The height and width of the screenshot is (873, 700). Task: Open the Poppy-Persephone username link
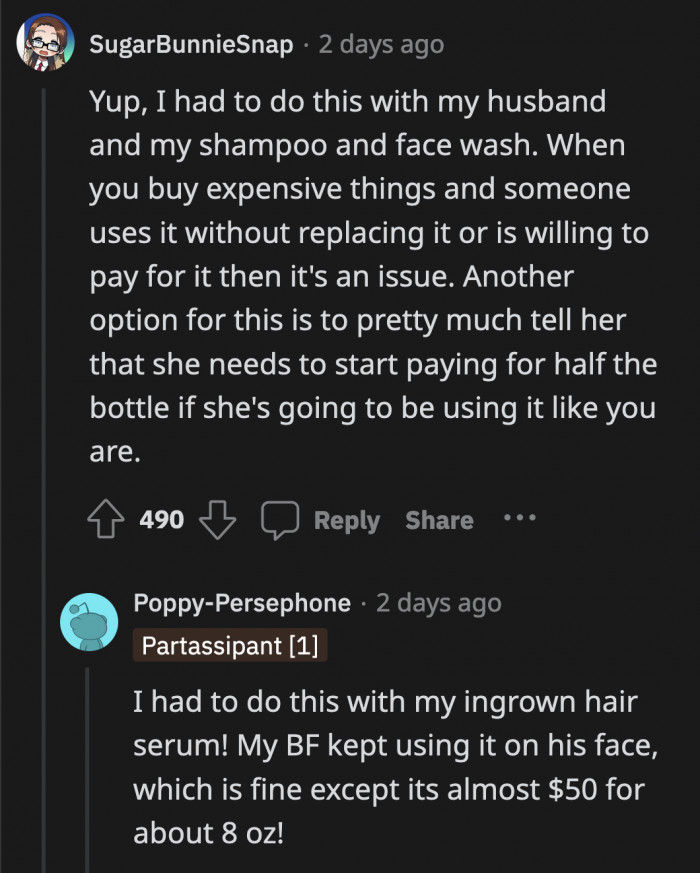(242, 603)
